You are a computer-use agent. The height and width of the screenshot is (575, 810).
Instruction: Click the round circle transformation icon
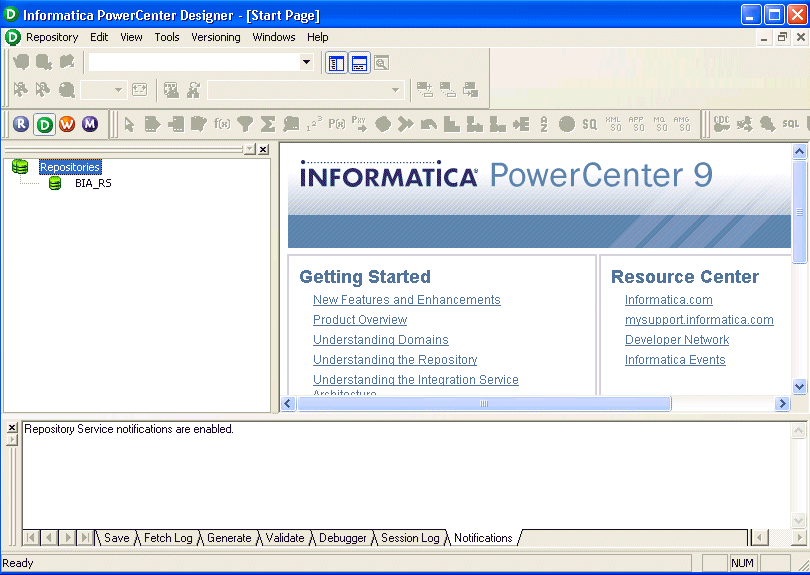(566, 124)
